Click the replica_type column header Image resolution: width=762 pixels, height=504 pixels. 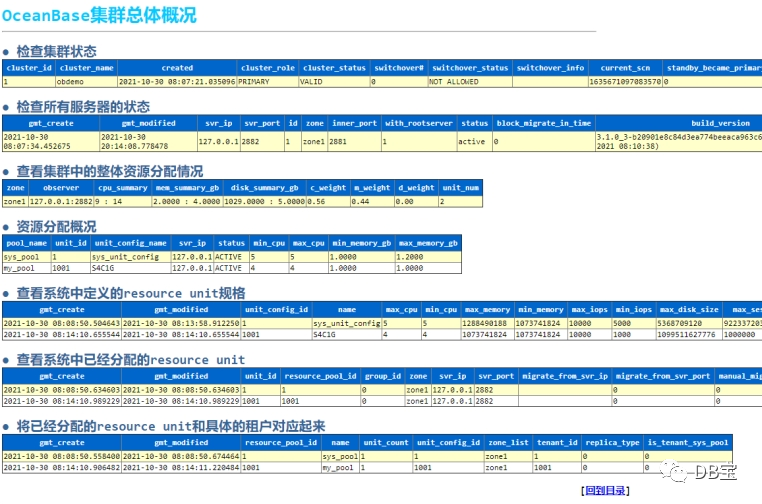[612, 443]
